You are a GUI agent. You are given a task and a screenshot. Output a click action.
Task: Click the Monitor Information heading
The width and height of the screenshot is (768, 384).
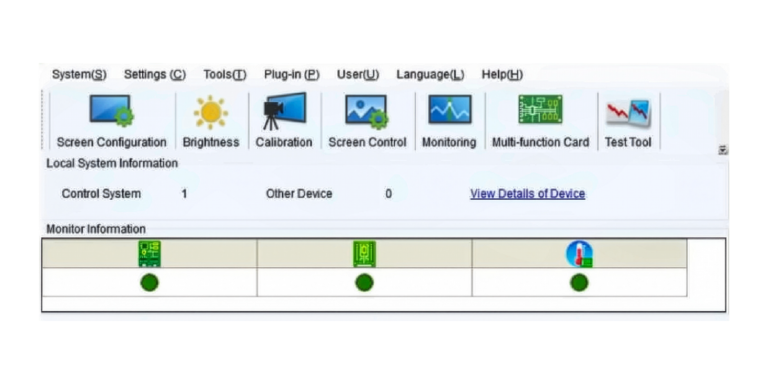pyautogui.click(x=96, y=229)
